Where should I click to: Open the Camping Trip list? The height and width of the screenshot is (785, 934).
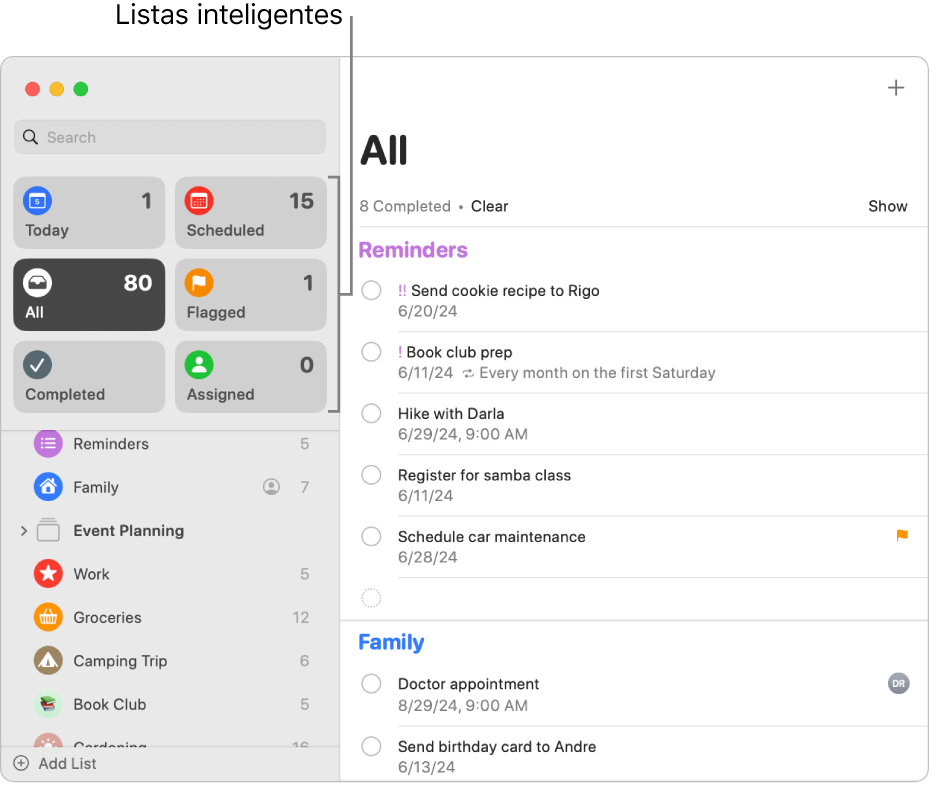(x=120, y=661)
